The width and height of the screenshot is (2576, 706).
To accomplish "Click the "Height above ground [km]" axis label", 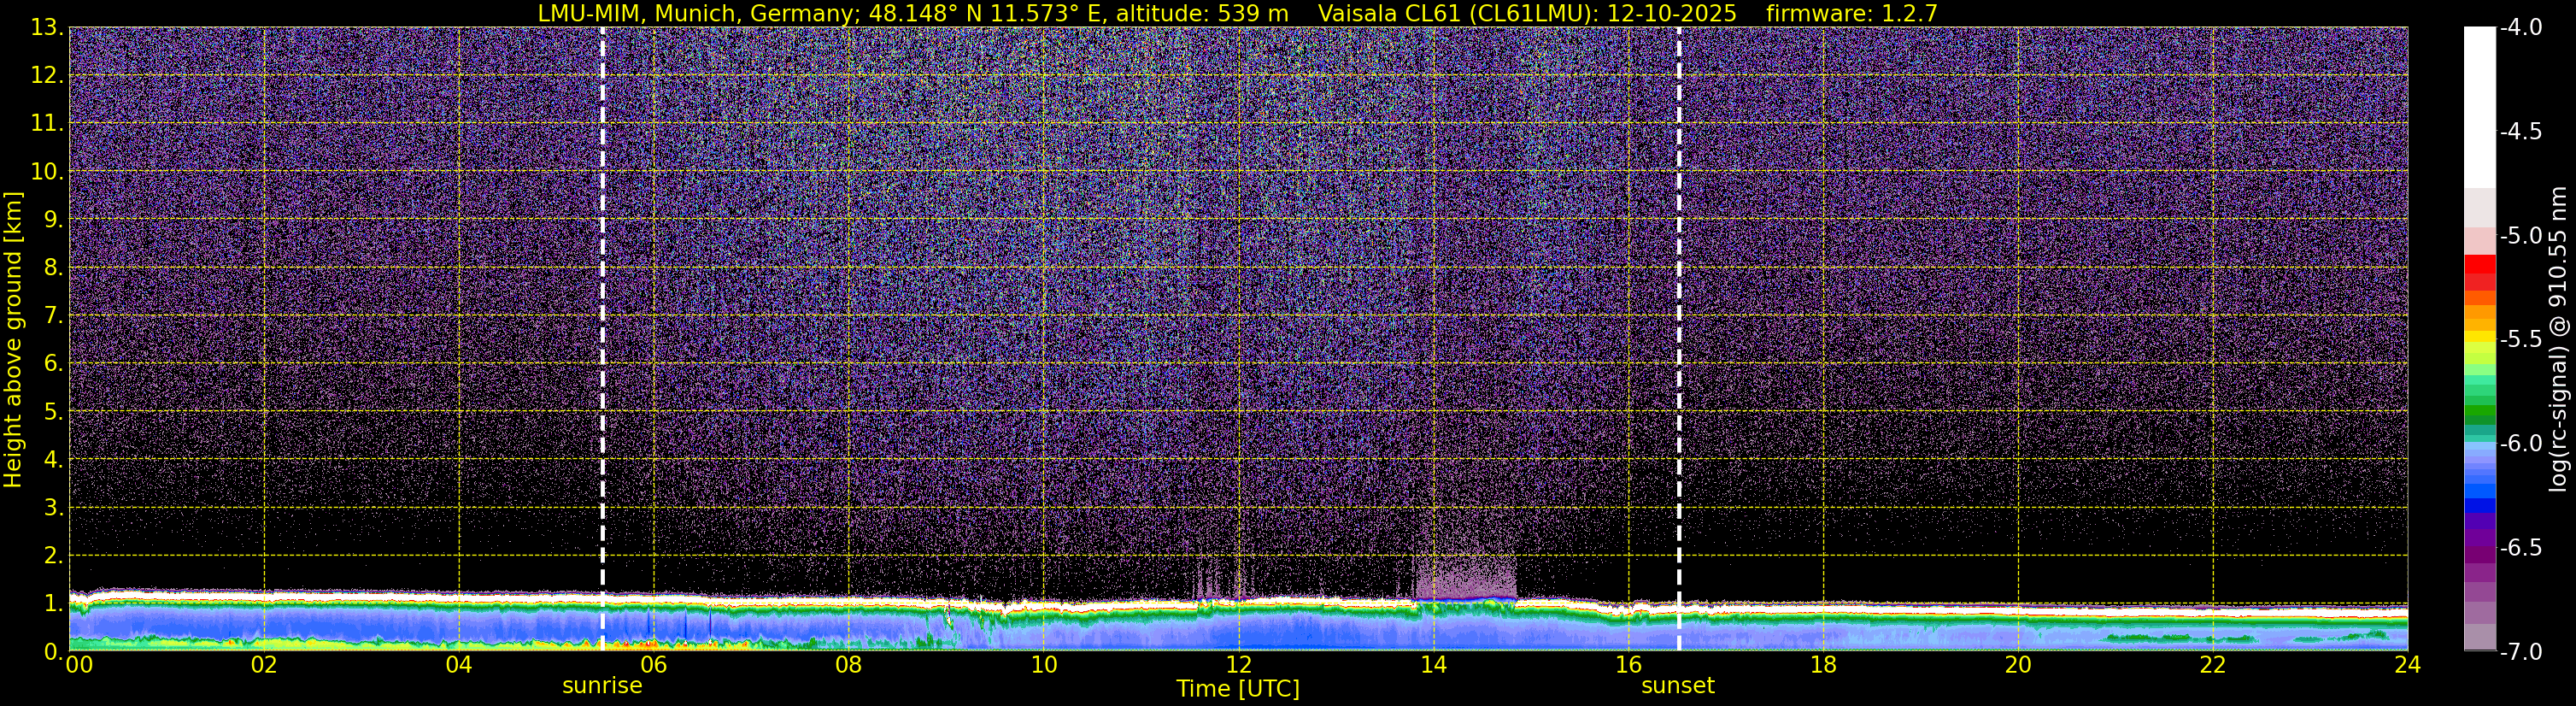I will point(13,339).
